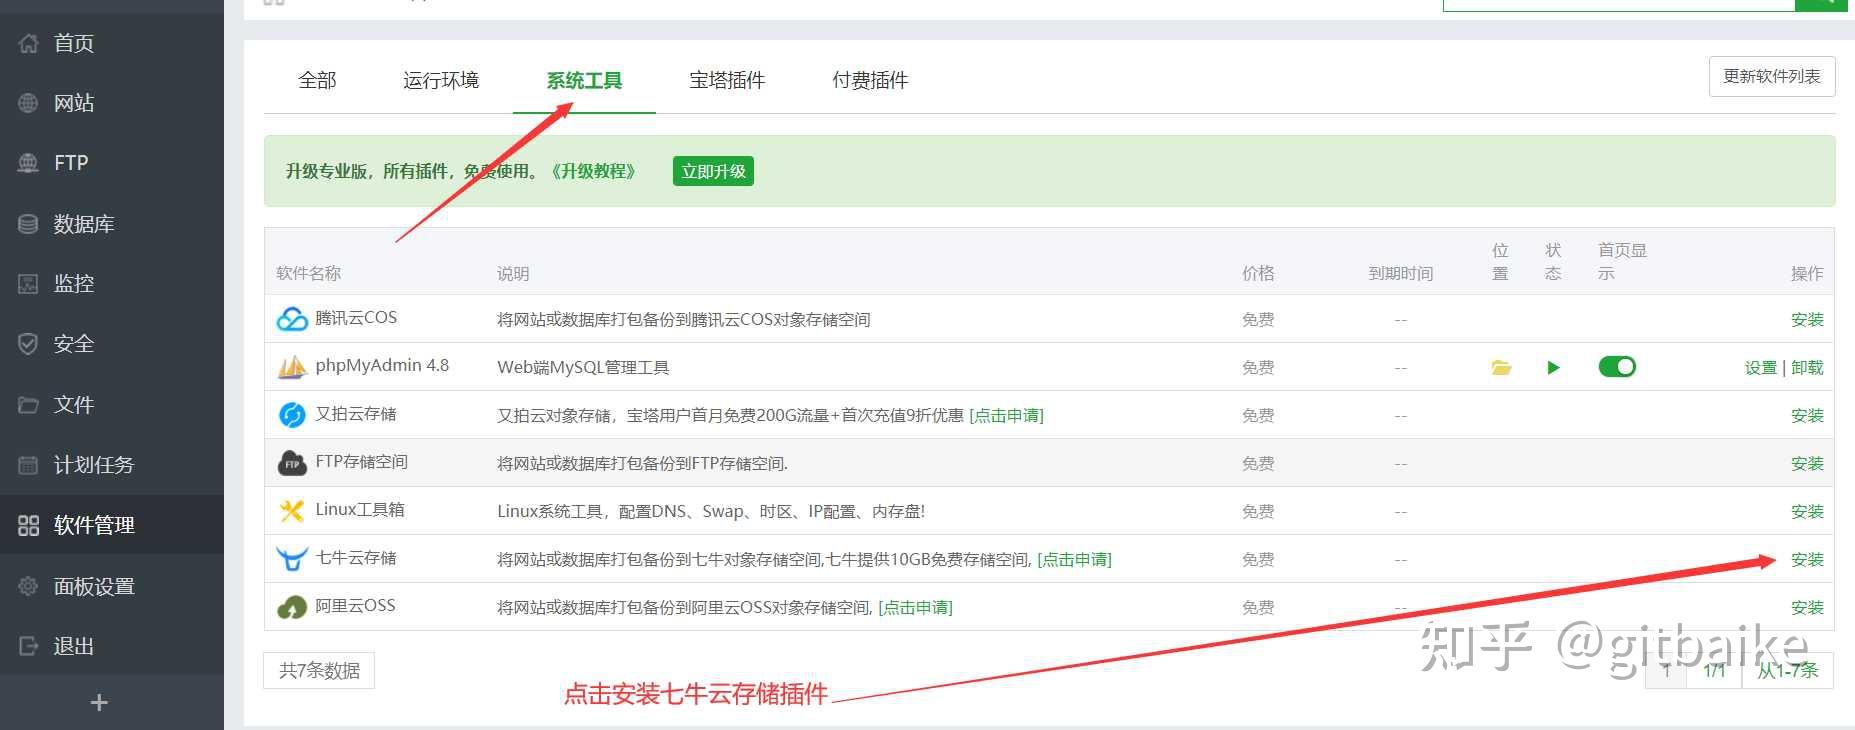Viewport: 1855px width, 730px height.
Task: Click phpMyAdmin 卸载 uninstall link
Action: (x=1807, y=367)
